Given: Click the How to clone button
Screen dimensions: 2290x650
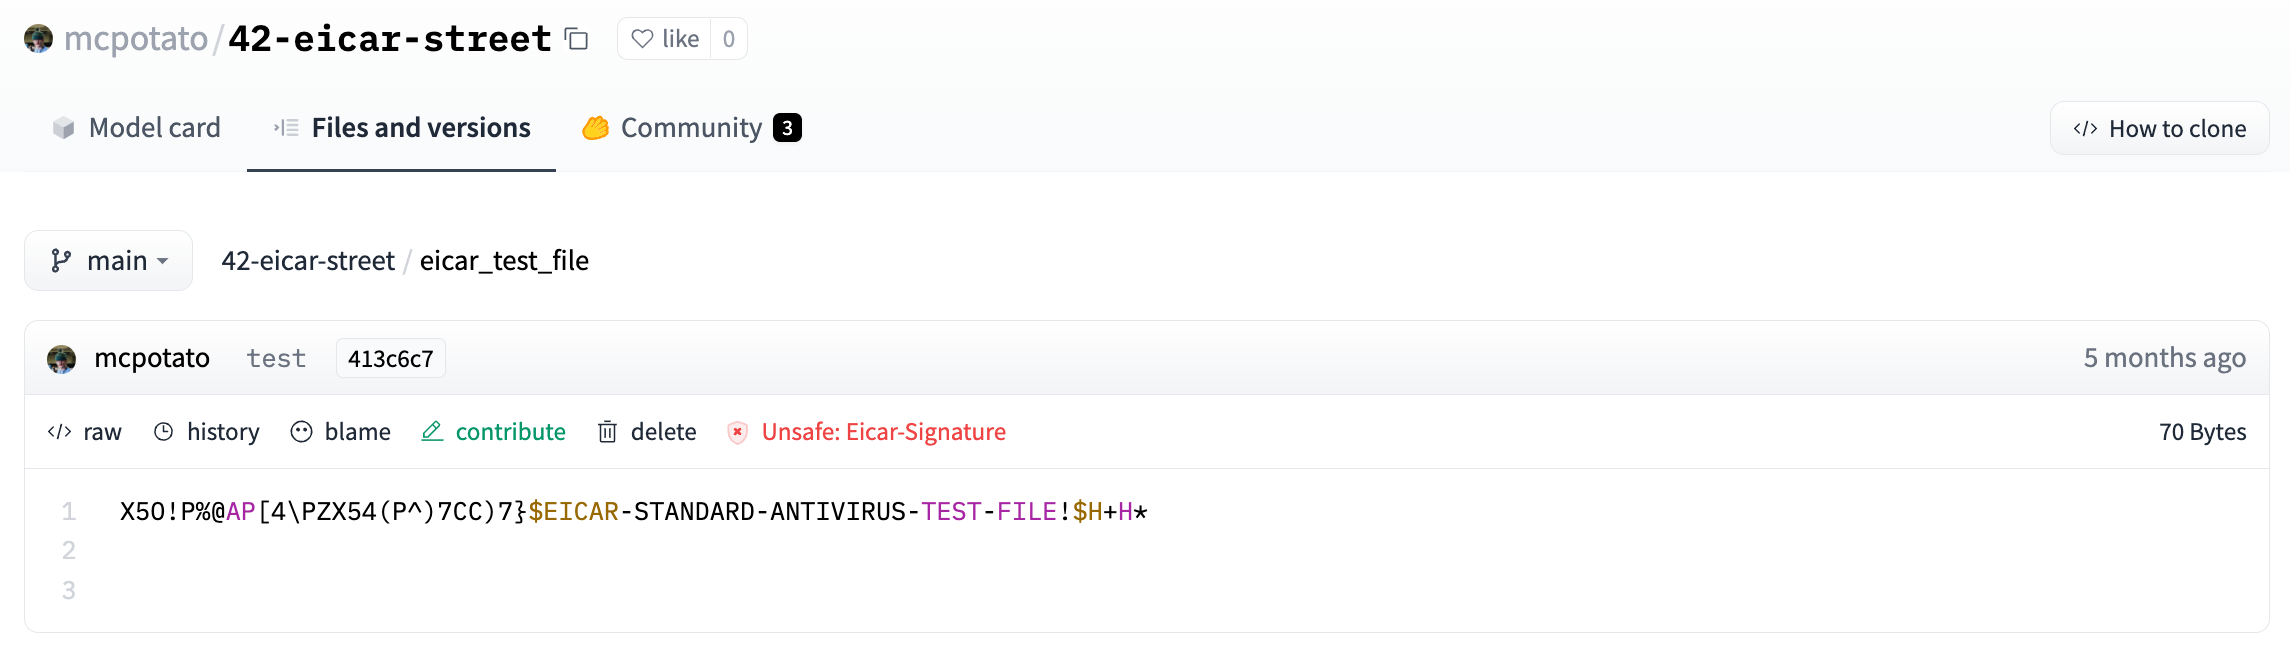Looking at the screenshot, I should click(x=2159, y=129).
